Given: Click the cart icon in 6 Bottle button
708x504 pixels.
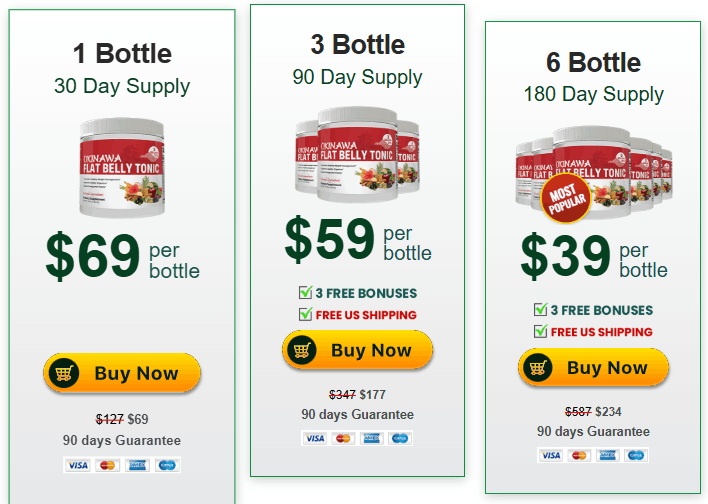Looking at the screenshot, I should point(537,368).
